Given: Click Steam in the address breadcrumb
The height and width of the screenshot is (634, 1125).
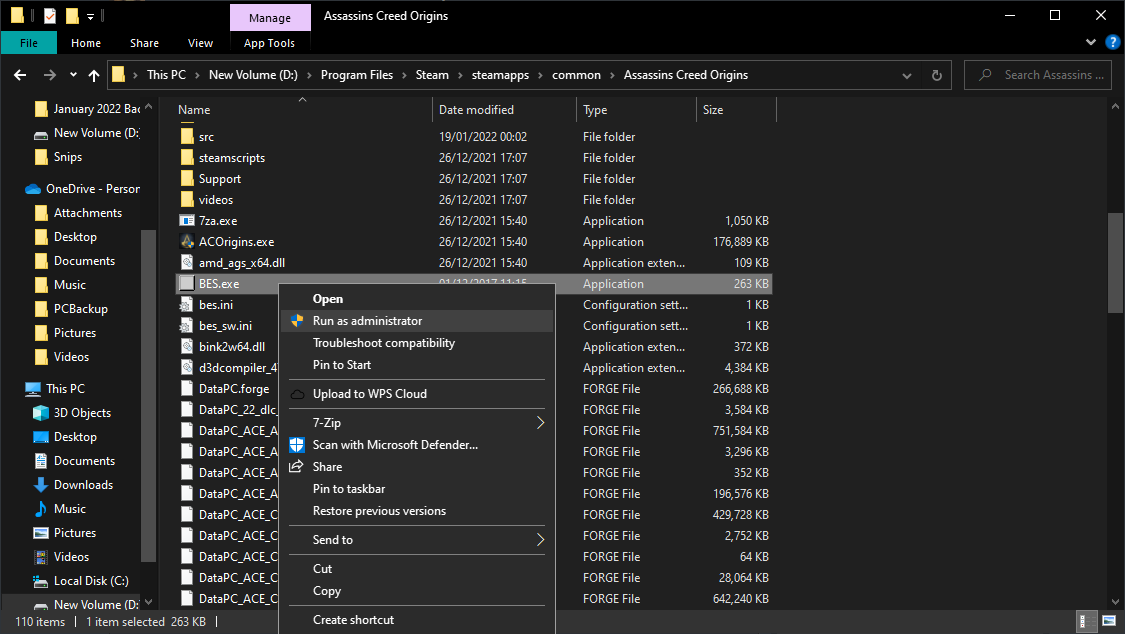Looking at the screenshot, I should (x=432, y=75).
